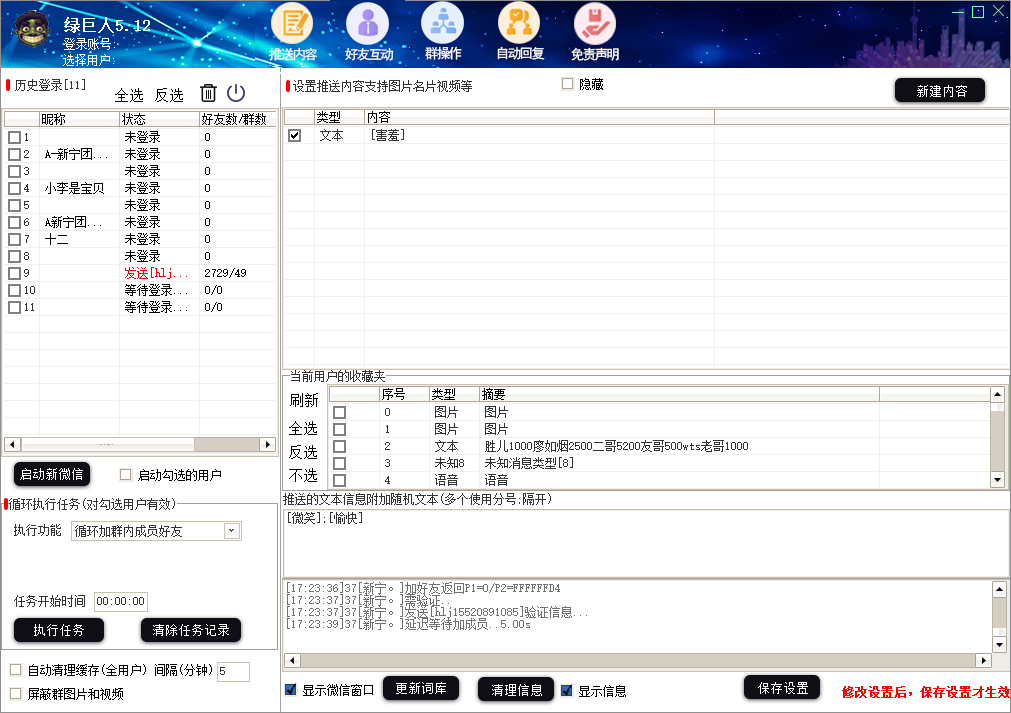This screenshot has height=713, width=1011.
Task: Click the trash delete icon
Action: pyautogui.click(x=208, y=93)
